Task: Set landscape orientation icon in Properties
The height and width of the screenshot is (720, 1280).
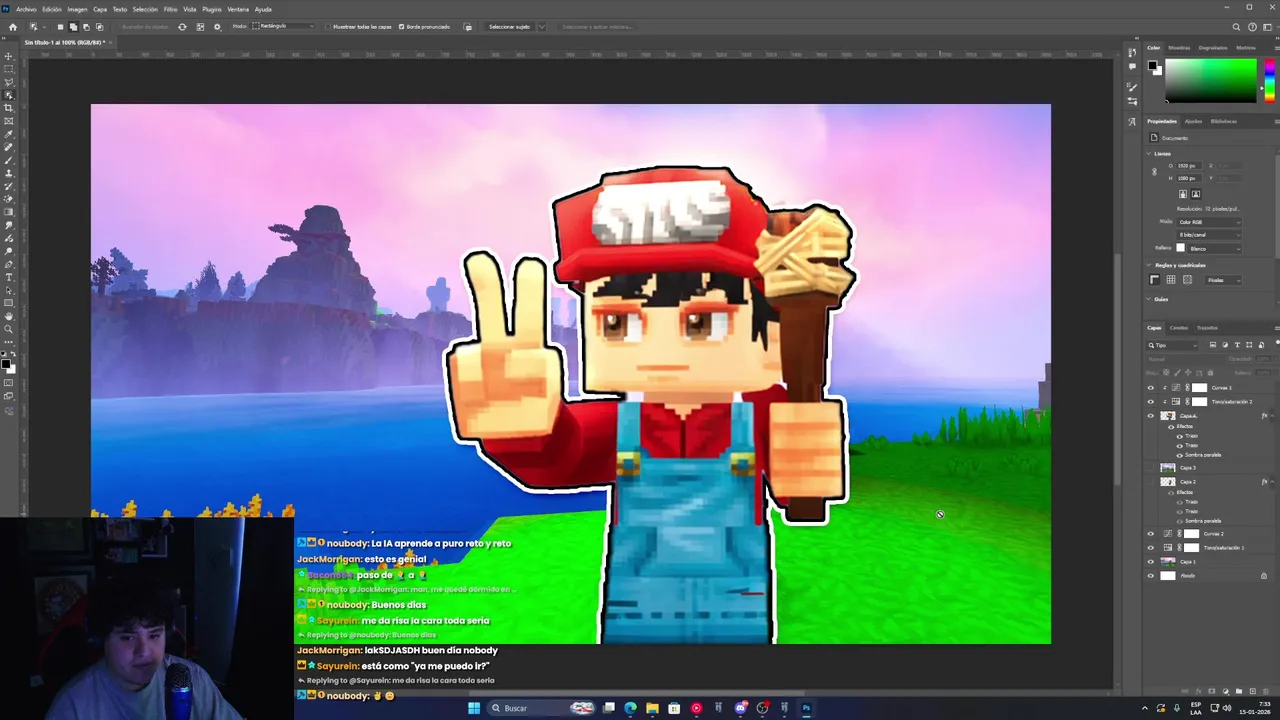Action: [1196, 194]
